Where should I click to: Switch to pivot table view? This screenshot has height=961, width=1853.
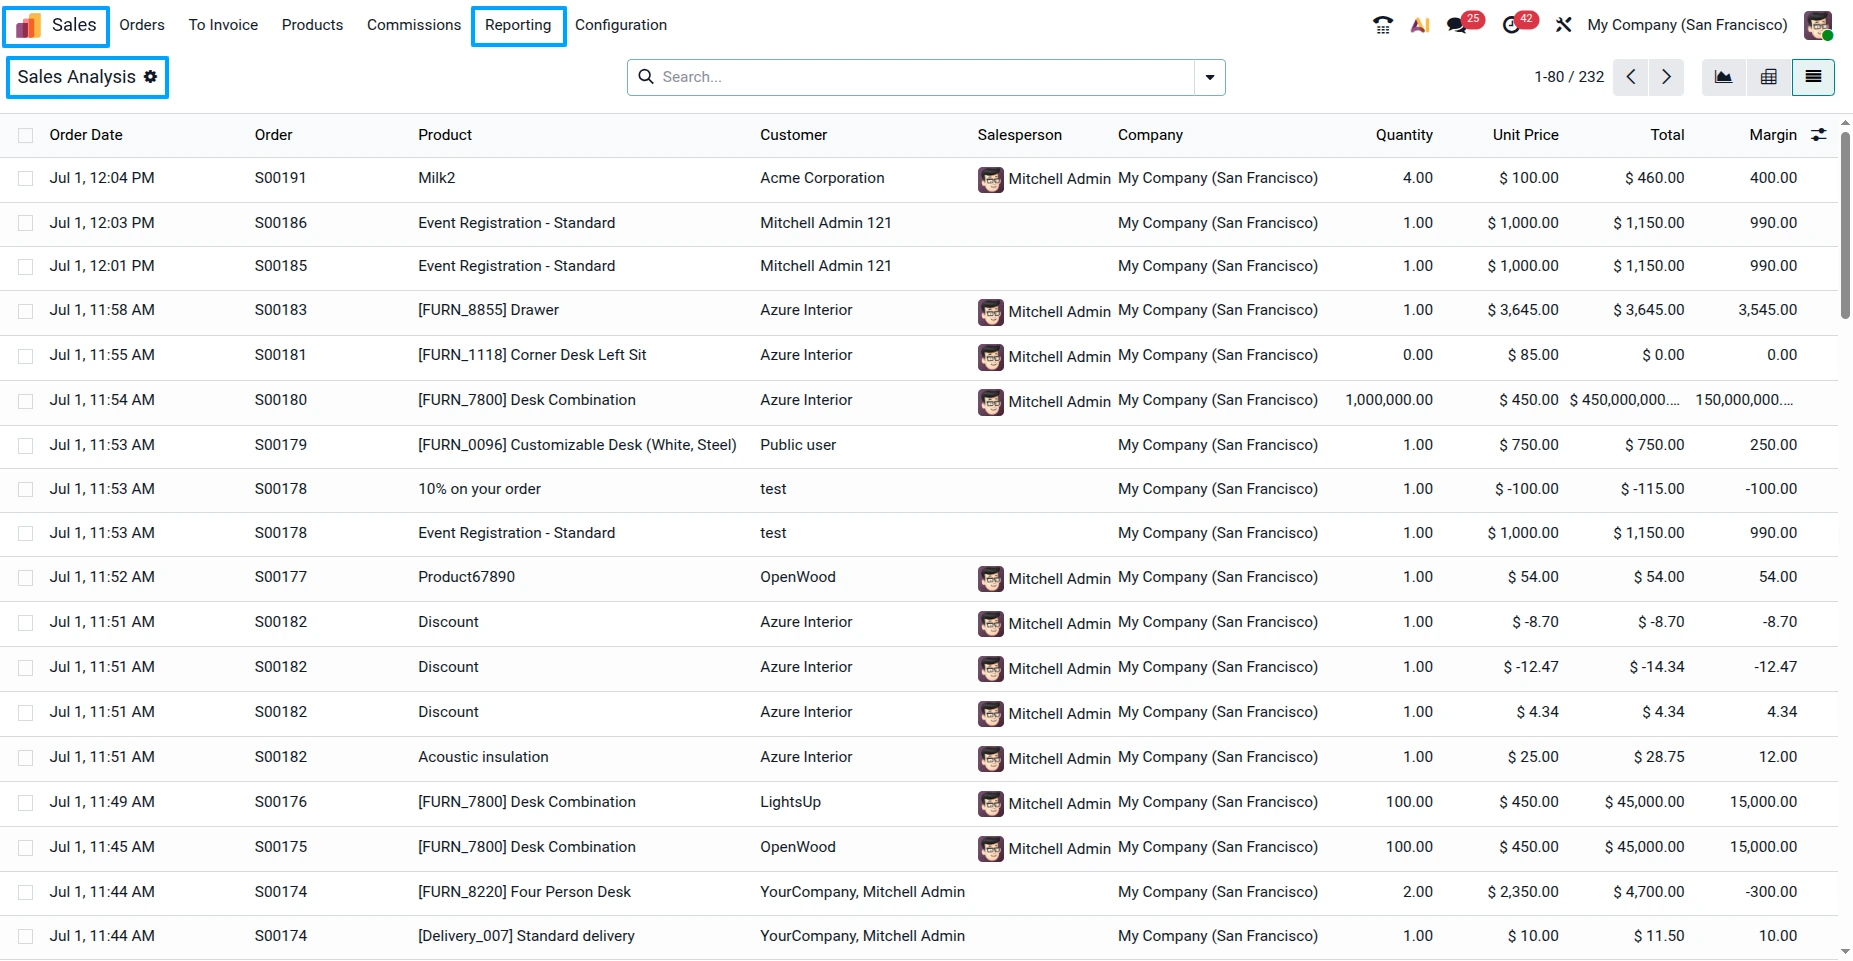[x=1768, y=77]
